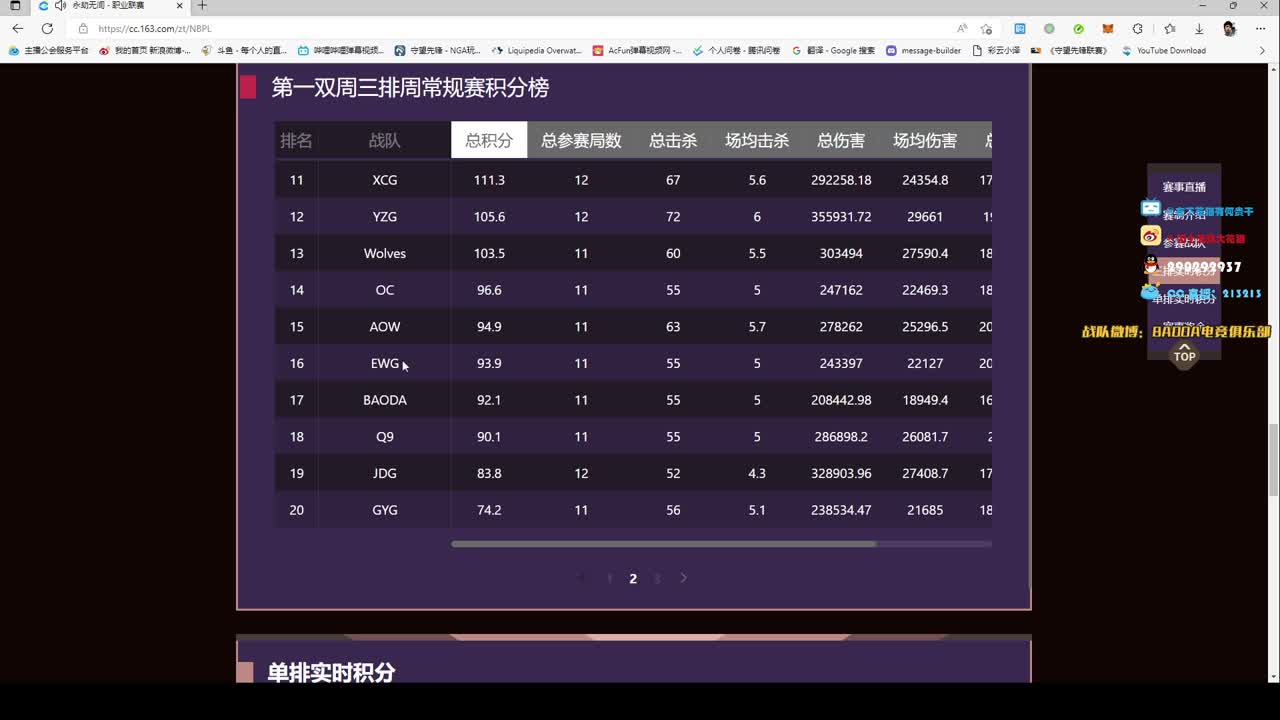Open the 赛事直播 link in the sidebar
Viewport: 1280px width, 720px height.
point(1185,185)
